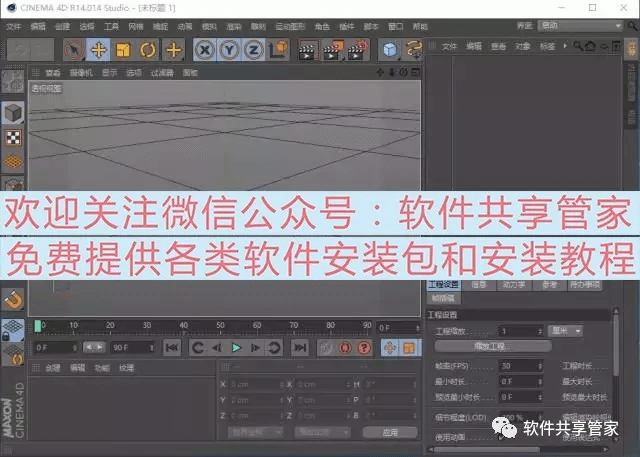Open material manager 创建 menu

point(52,368)
